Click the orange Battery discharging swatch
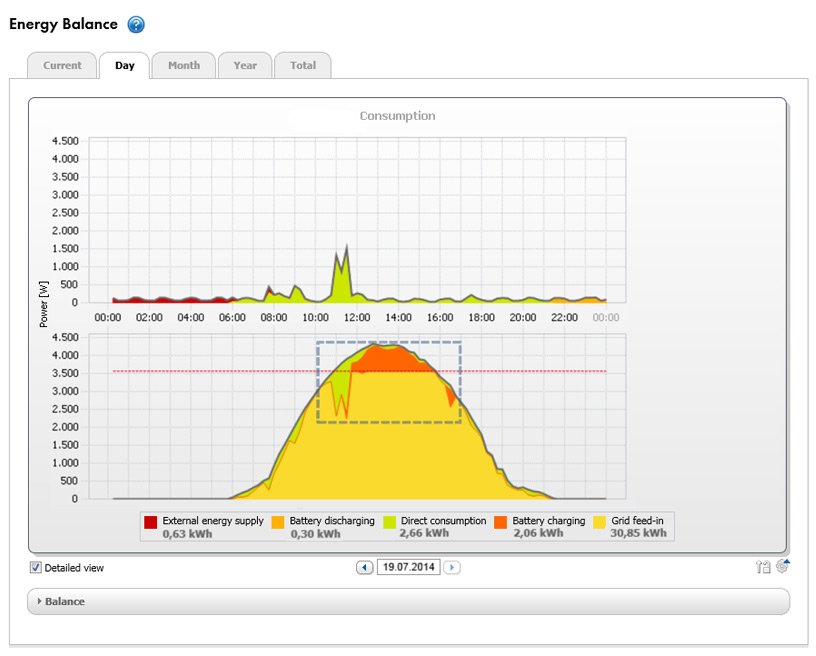 (x=278, y=522)
